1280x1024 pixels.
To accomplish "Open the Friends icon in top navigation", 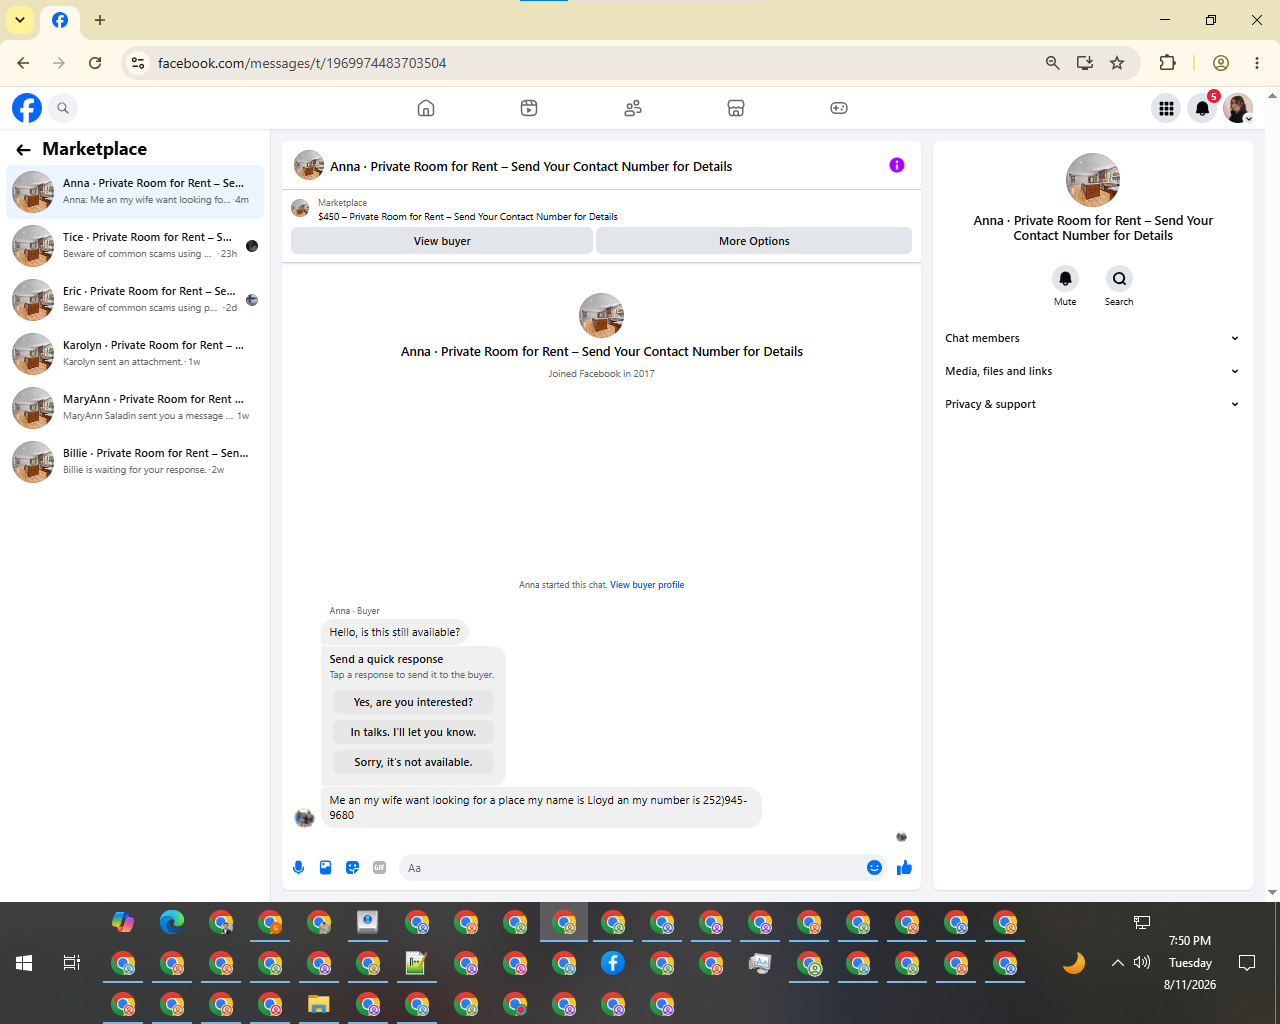I will click(x=633, y=108).
